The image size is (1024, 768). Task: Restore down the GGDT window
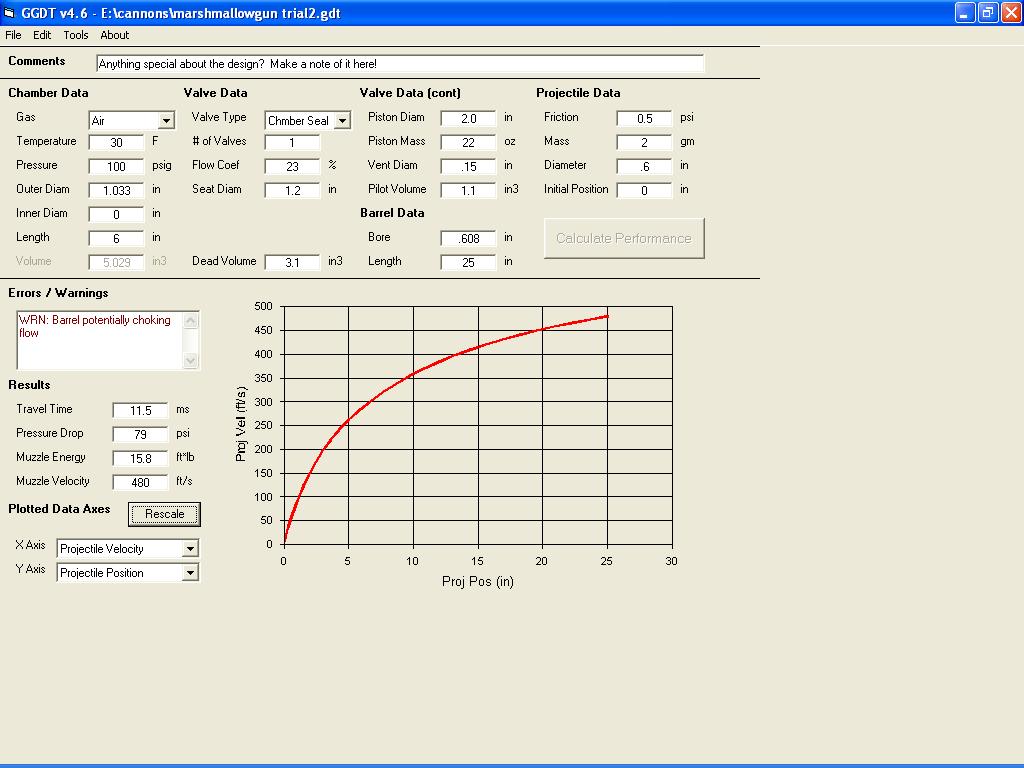pos(987,13)
